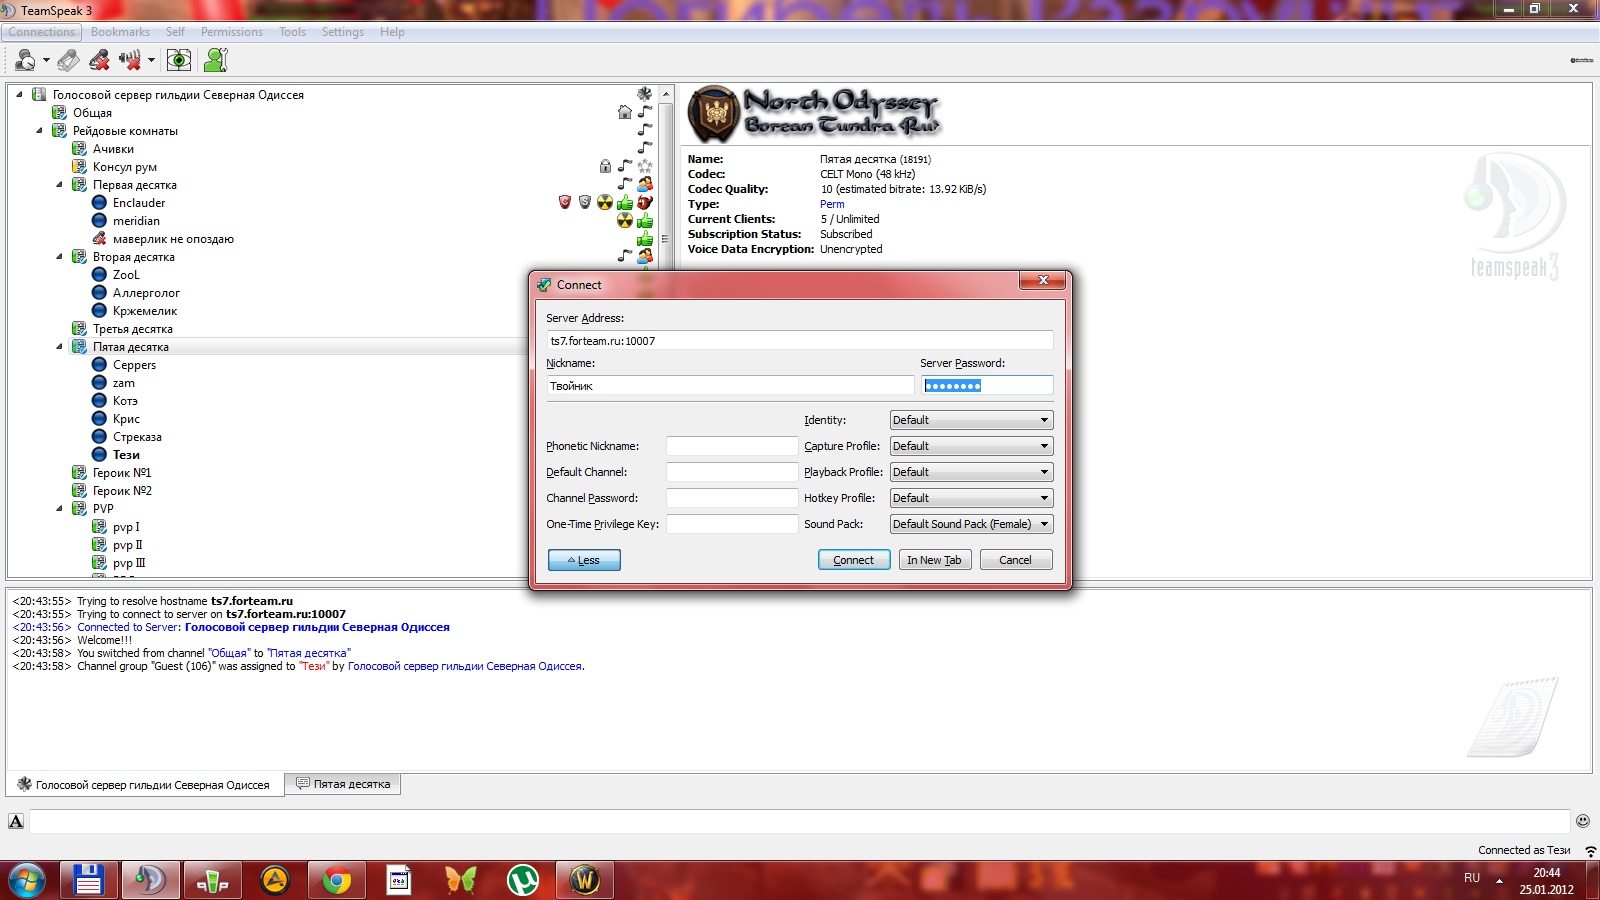Click the music note icon on the Ачивки row
This screenshot has width=1600, height=900.
[645, 148]
